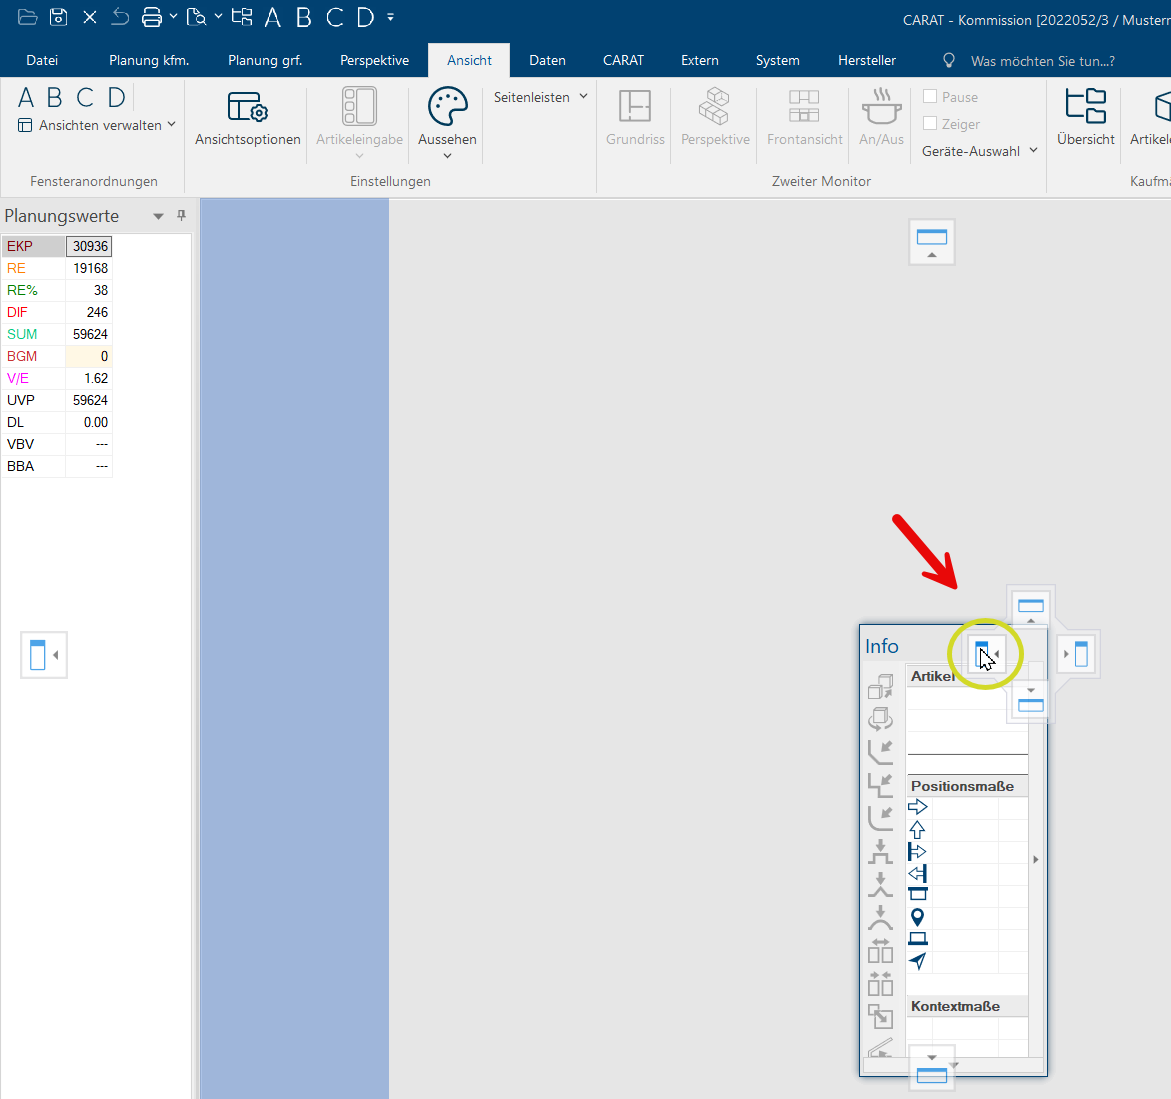Click the location pin icon in Positionsmaße
Viewport: 1171px width, 1099px height.
(x=917, y=917)
